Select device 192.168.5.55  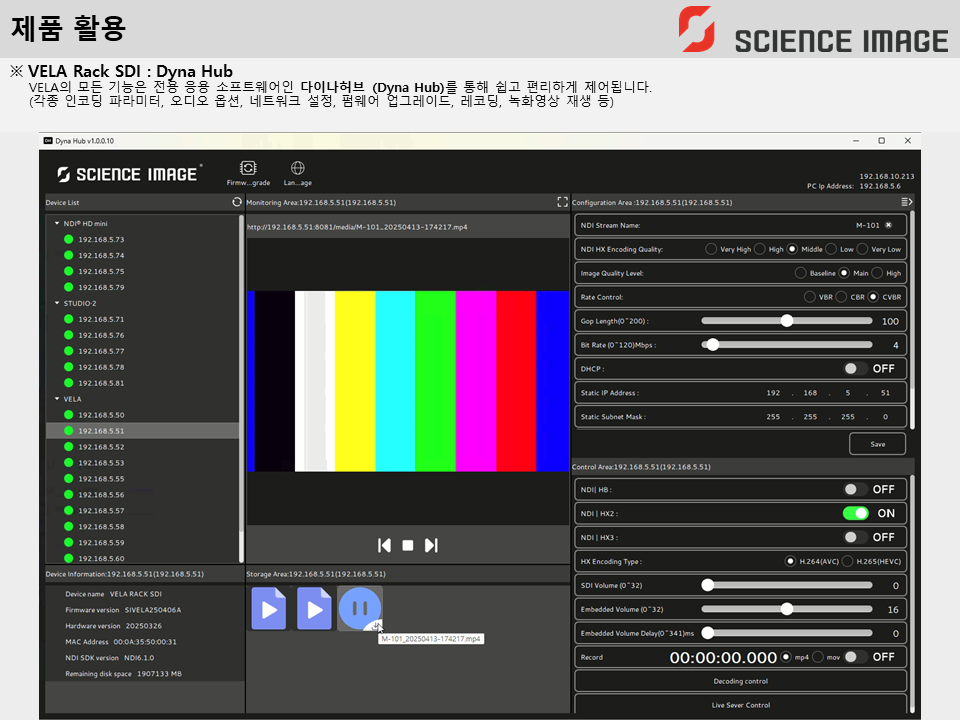pyautogui.click(x=101, y=479)
